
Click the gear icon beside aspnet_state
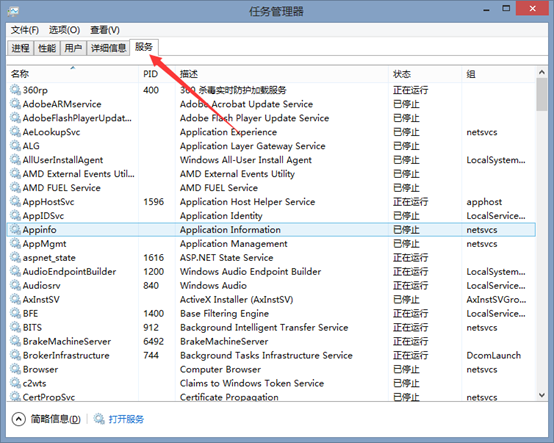click(15, 258)
